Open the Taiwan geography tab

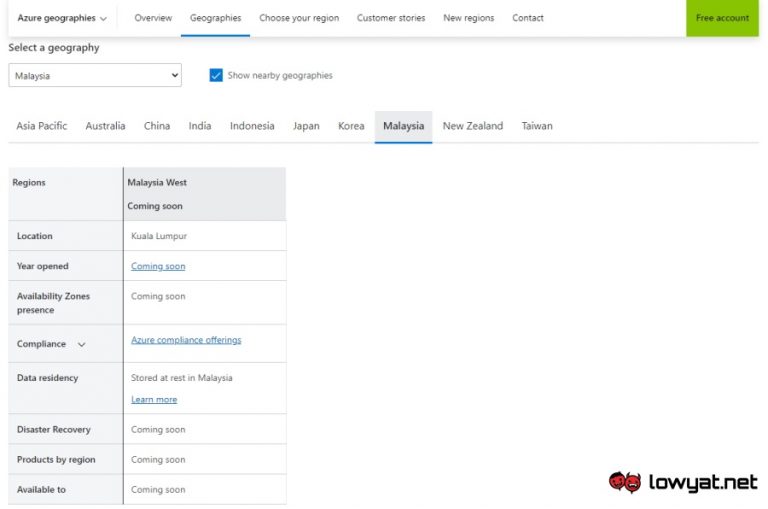coord(537,126)
